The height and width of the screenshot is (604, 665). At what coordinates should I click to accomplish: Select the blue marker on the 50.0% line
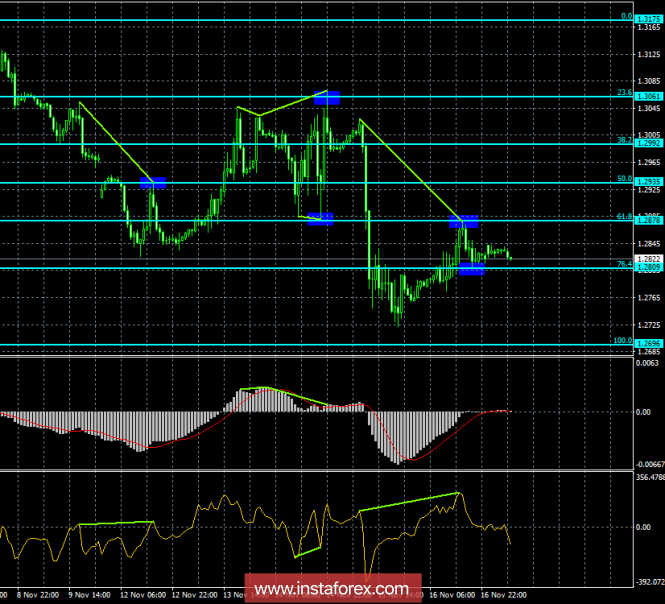coord(153,182)
